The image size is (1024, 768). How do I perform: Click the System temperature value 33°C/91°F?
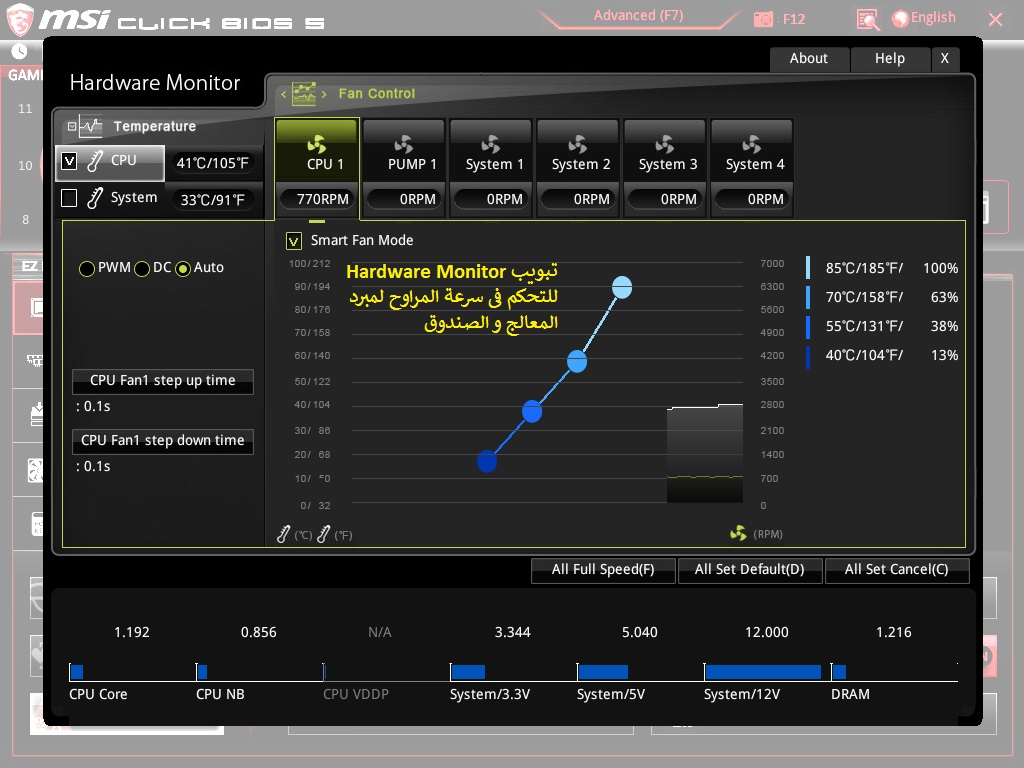213,200
